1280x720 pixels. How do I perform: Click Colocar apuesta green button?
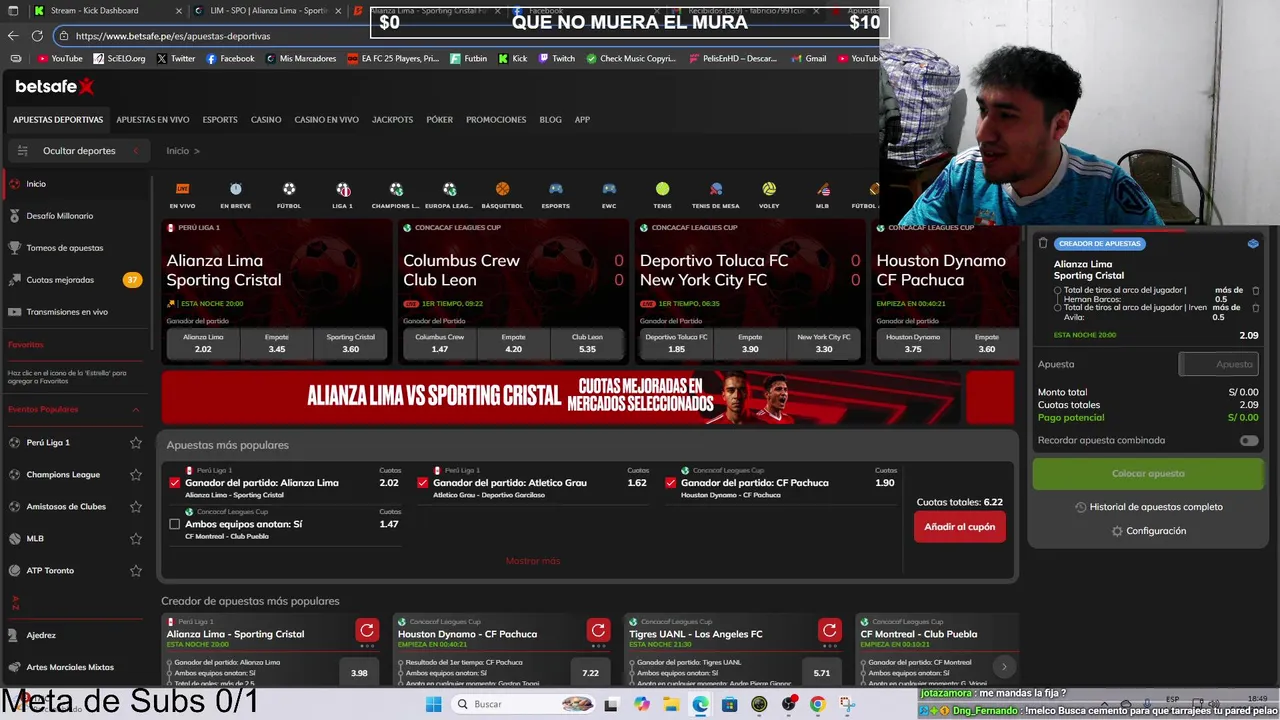point(1148,473)
